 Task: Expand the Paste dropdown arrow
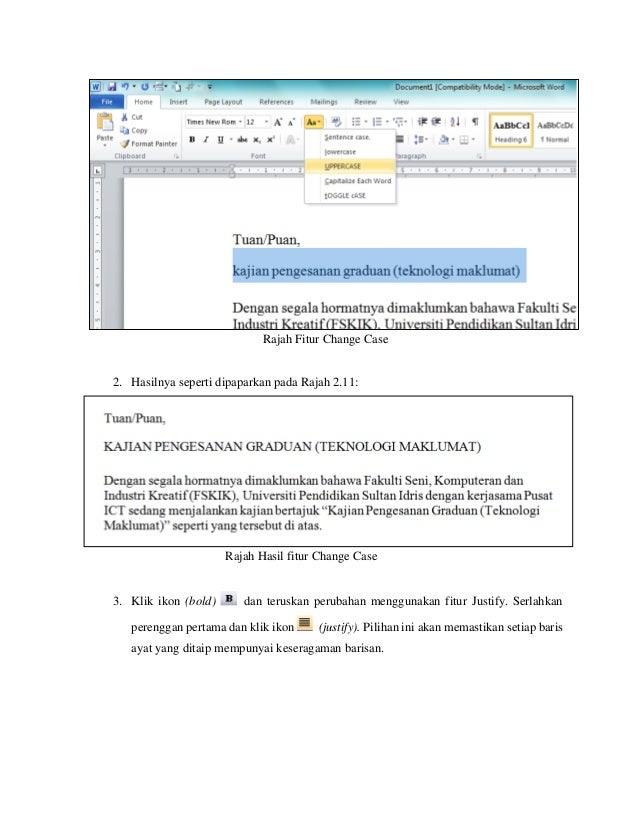[105, 144]
